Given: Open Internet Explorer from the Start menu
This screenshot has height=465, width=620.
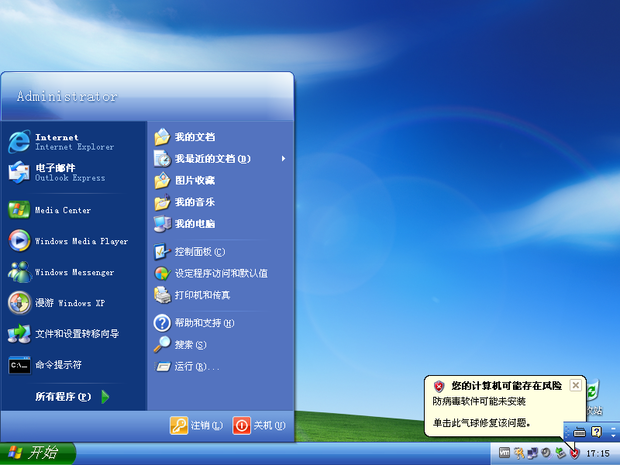Looking at the screenshot, I should [74, 142].
